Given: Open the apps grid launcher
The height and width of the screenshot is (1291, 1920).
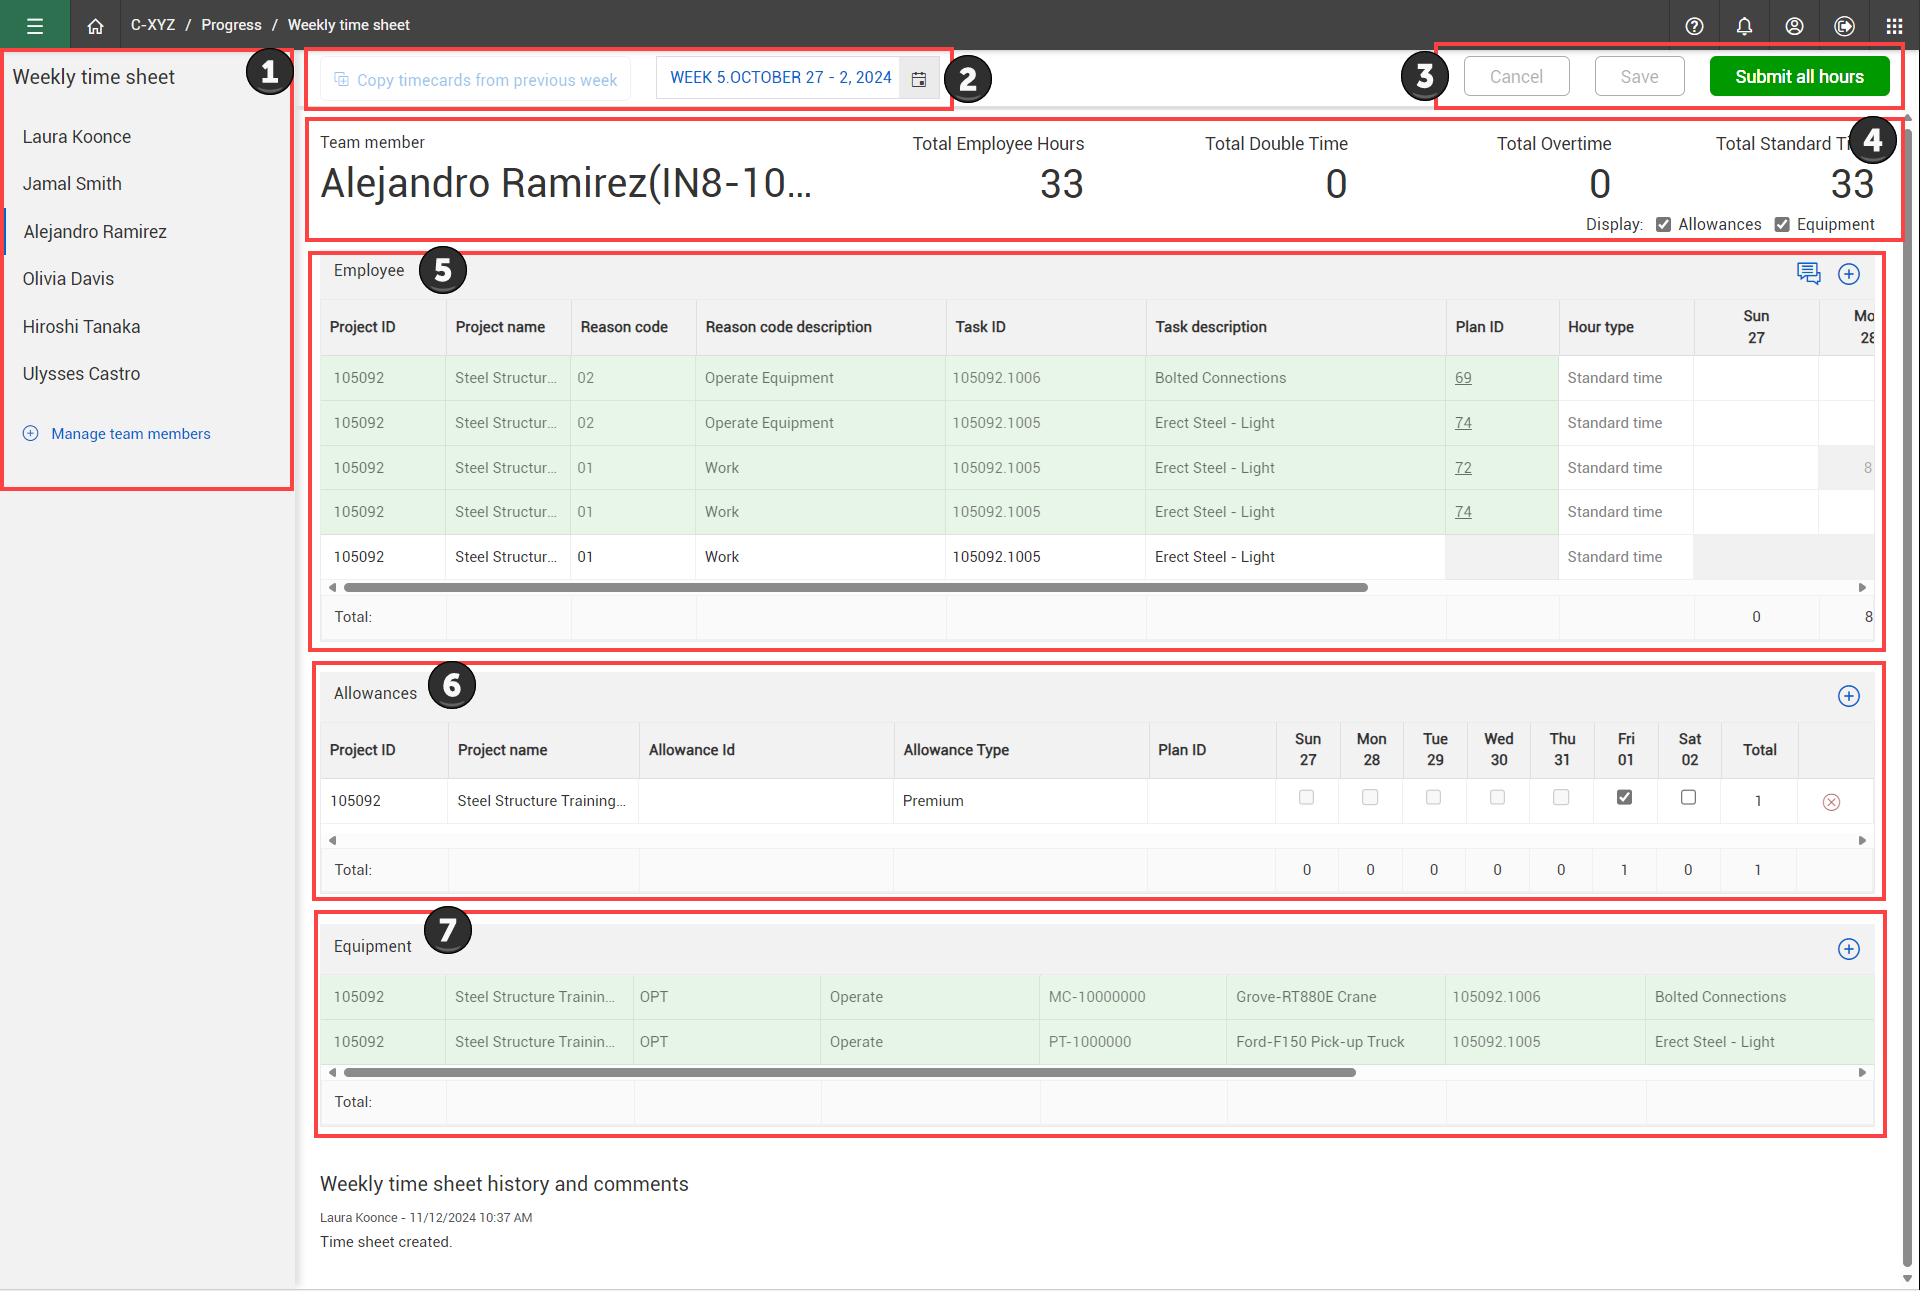Looking at the screenshot, I should coord(1894,26).
